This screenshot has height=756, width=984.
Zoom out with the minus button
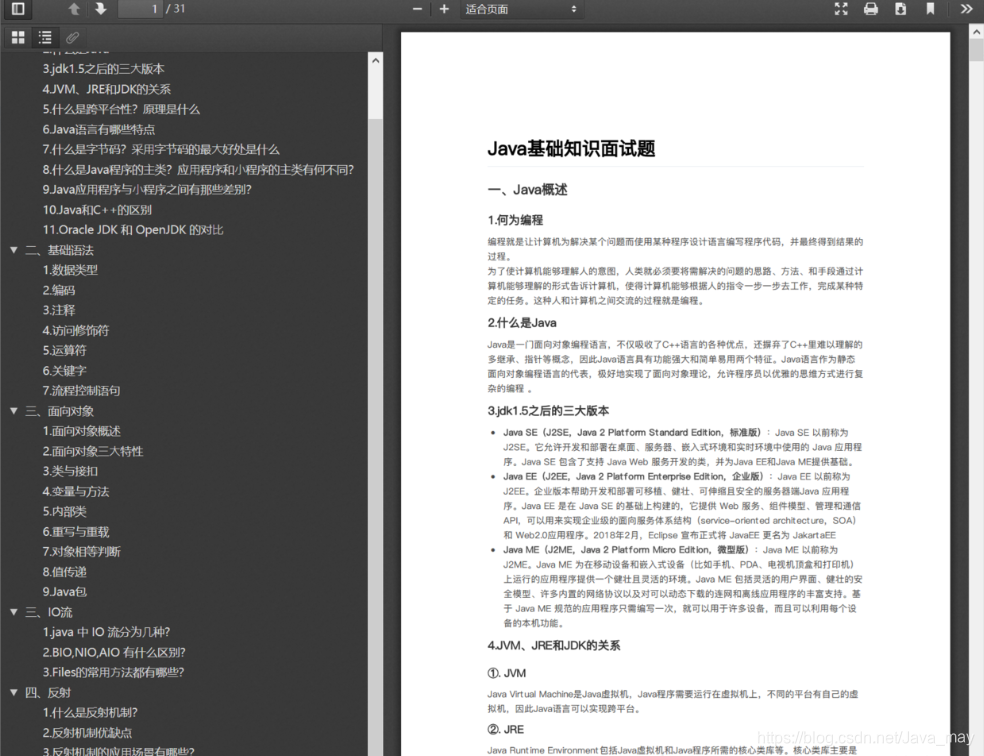(417, 9)
